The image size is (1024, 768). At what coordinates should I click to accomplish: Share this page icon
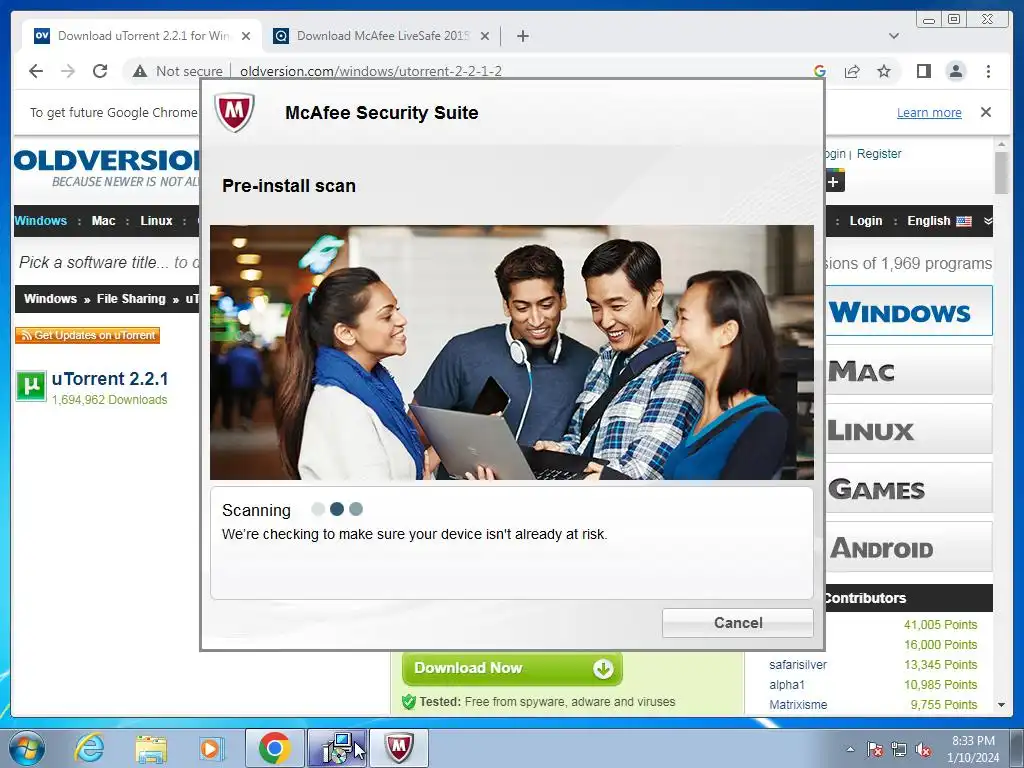[852, 71]
